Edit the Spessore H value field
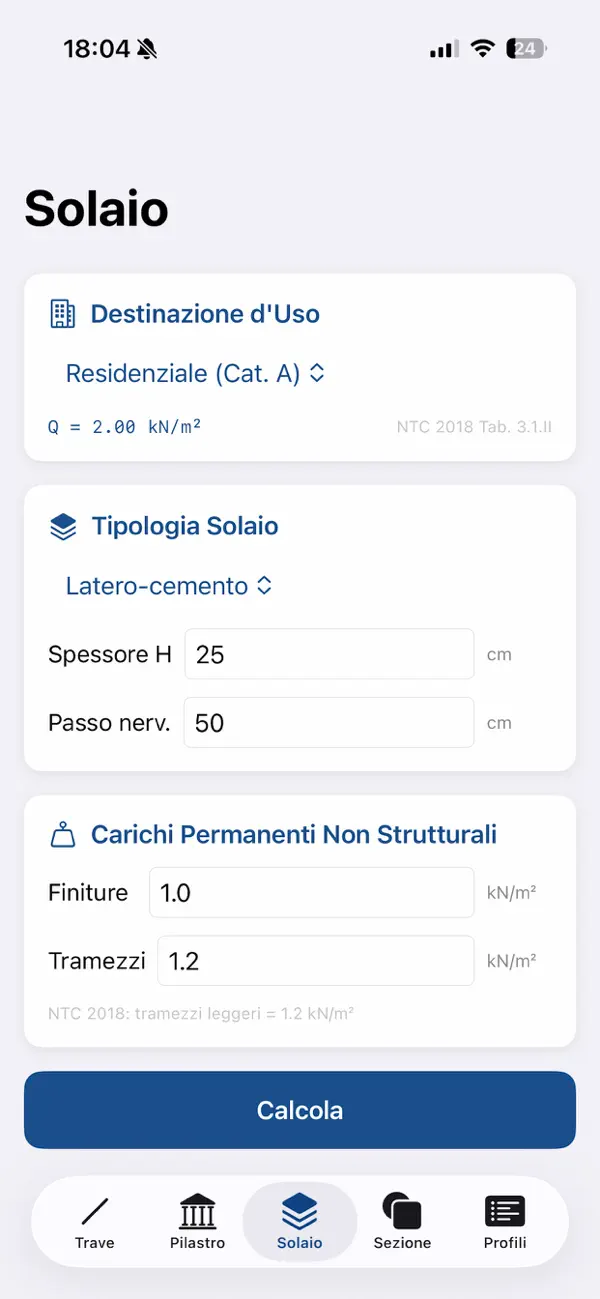Viewport: 600px width, 1299px height. click(329, 653)
